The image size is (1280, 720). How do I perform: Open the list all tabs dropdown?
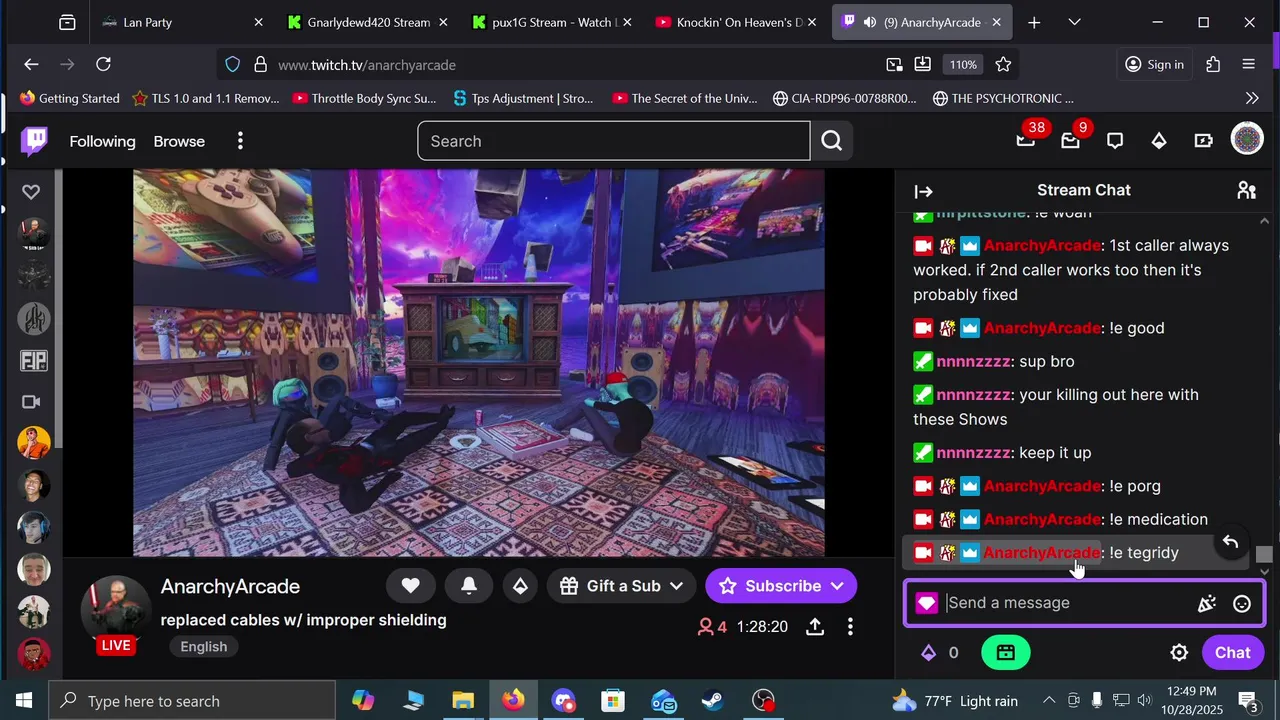click(1074, 22)
